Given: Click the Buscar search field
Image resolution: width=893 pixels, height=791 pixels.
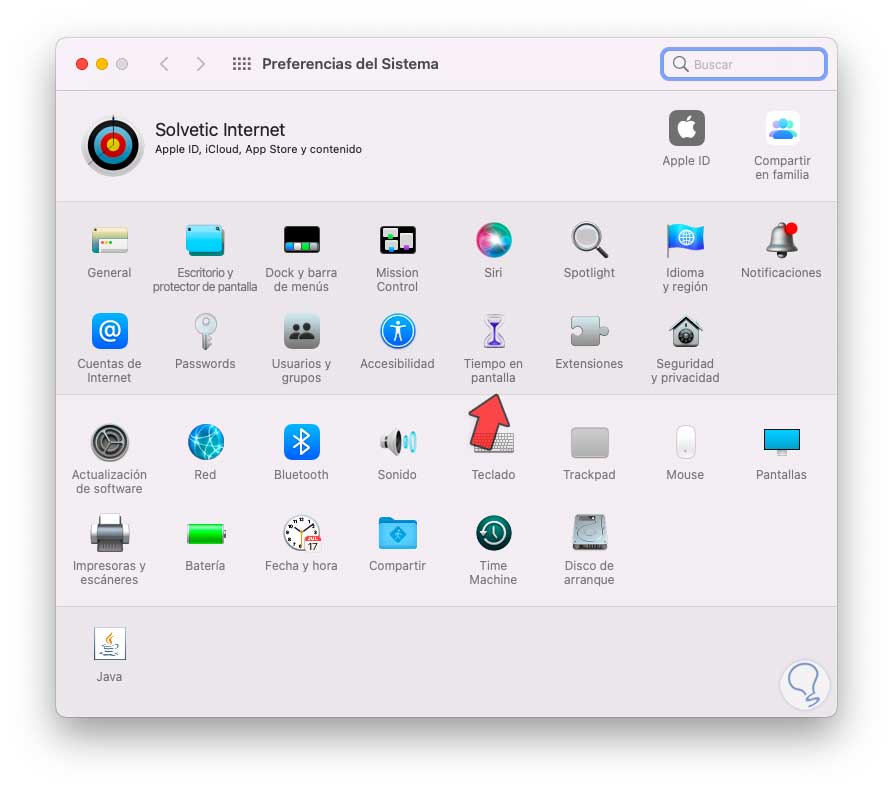Looking at the screenshot, I should pos(744,64).
